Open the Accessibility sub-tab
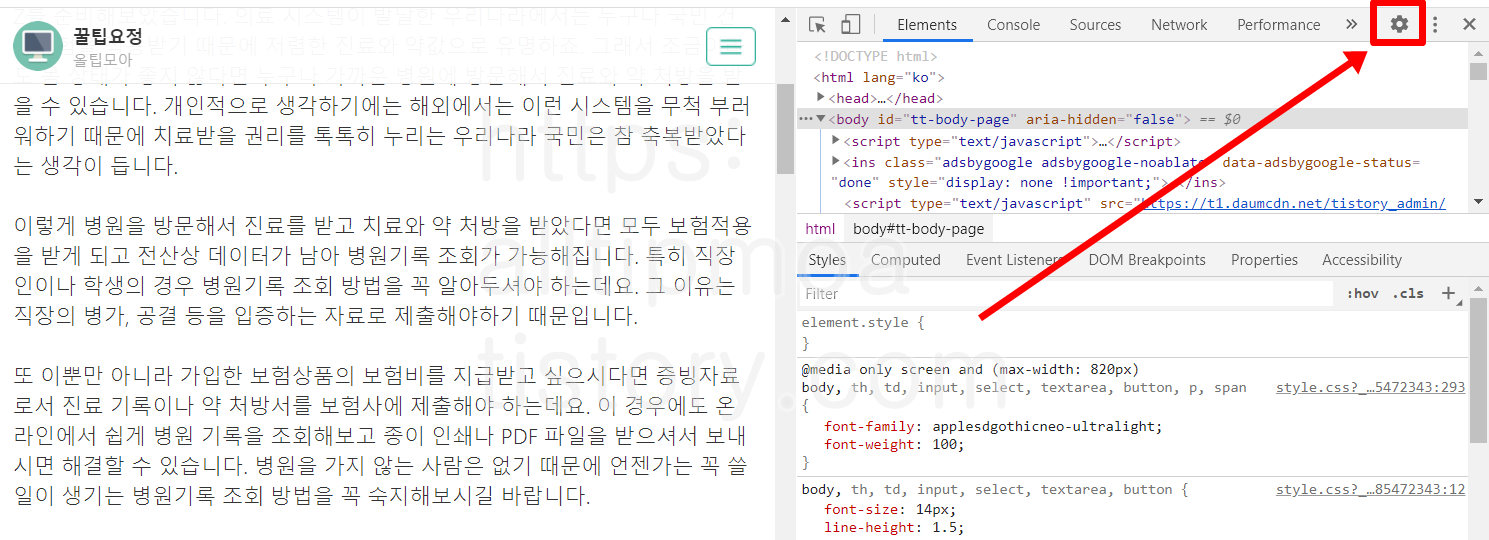 pos(1362,260)
